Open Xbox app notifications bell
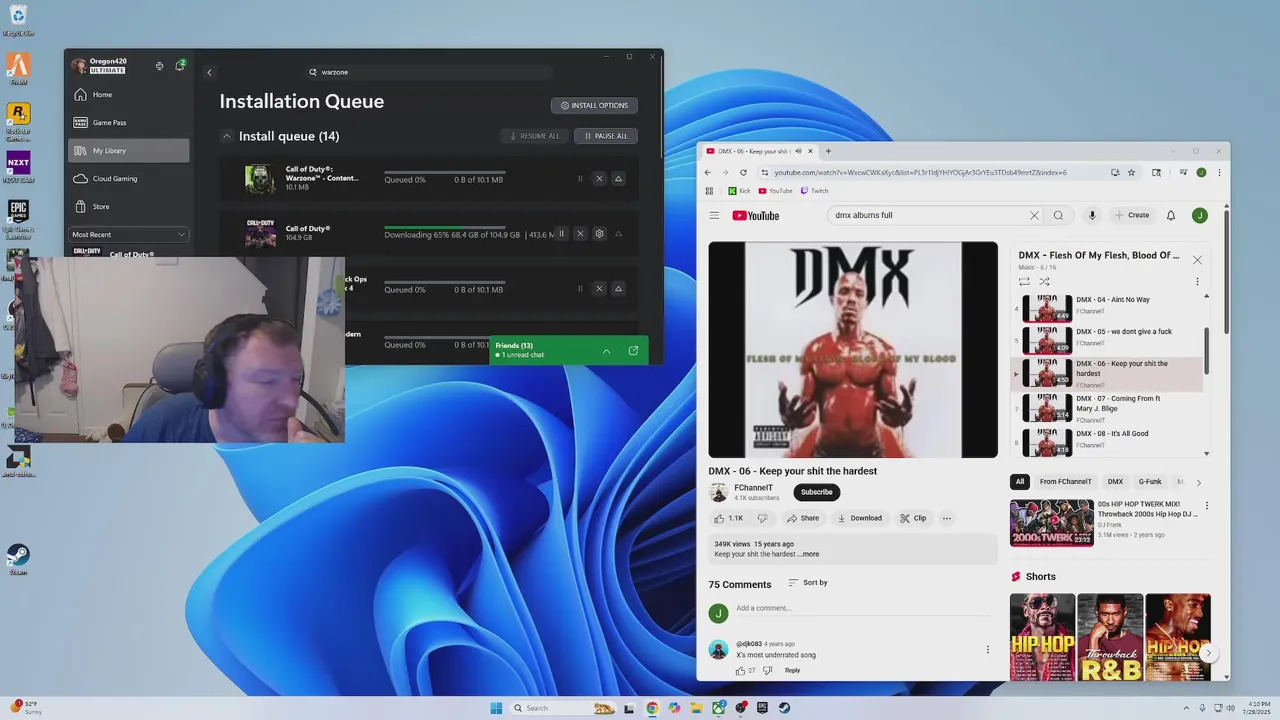The width and height of the screenshot is (1280, 720). coord(180,66)
